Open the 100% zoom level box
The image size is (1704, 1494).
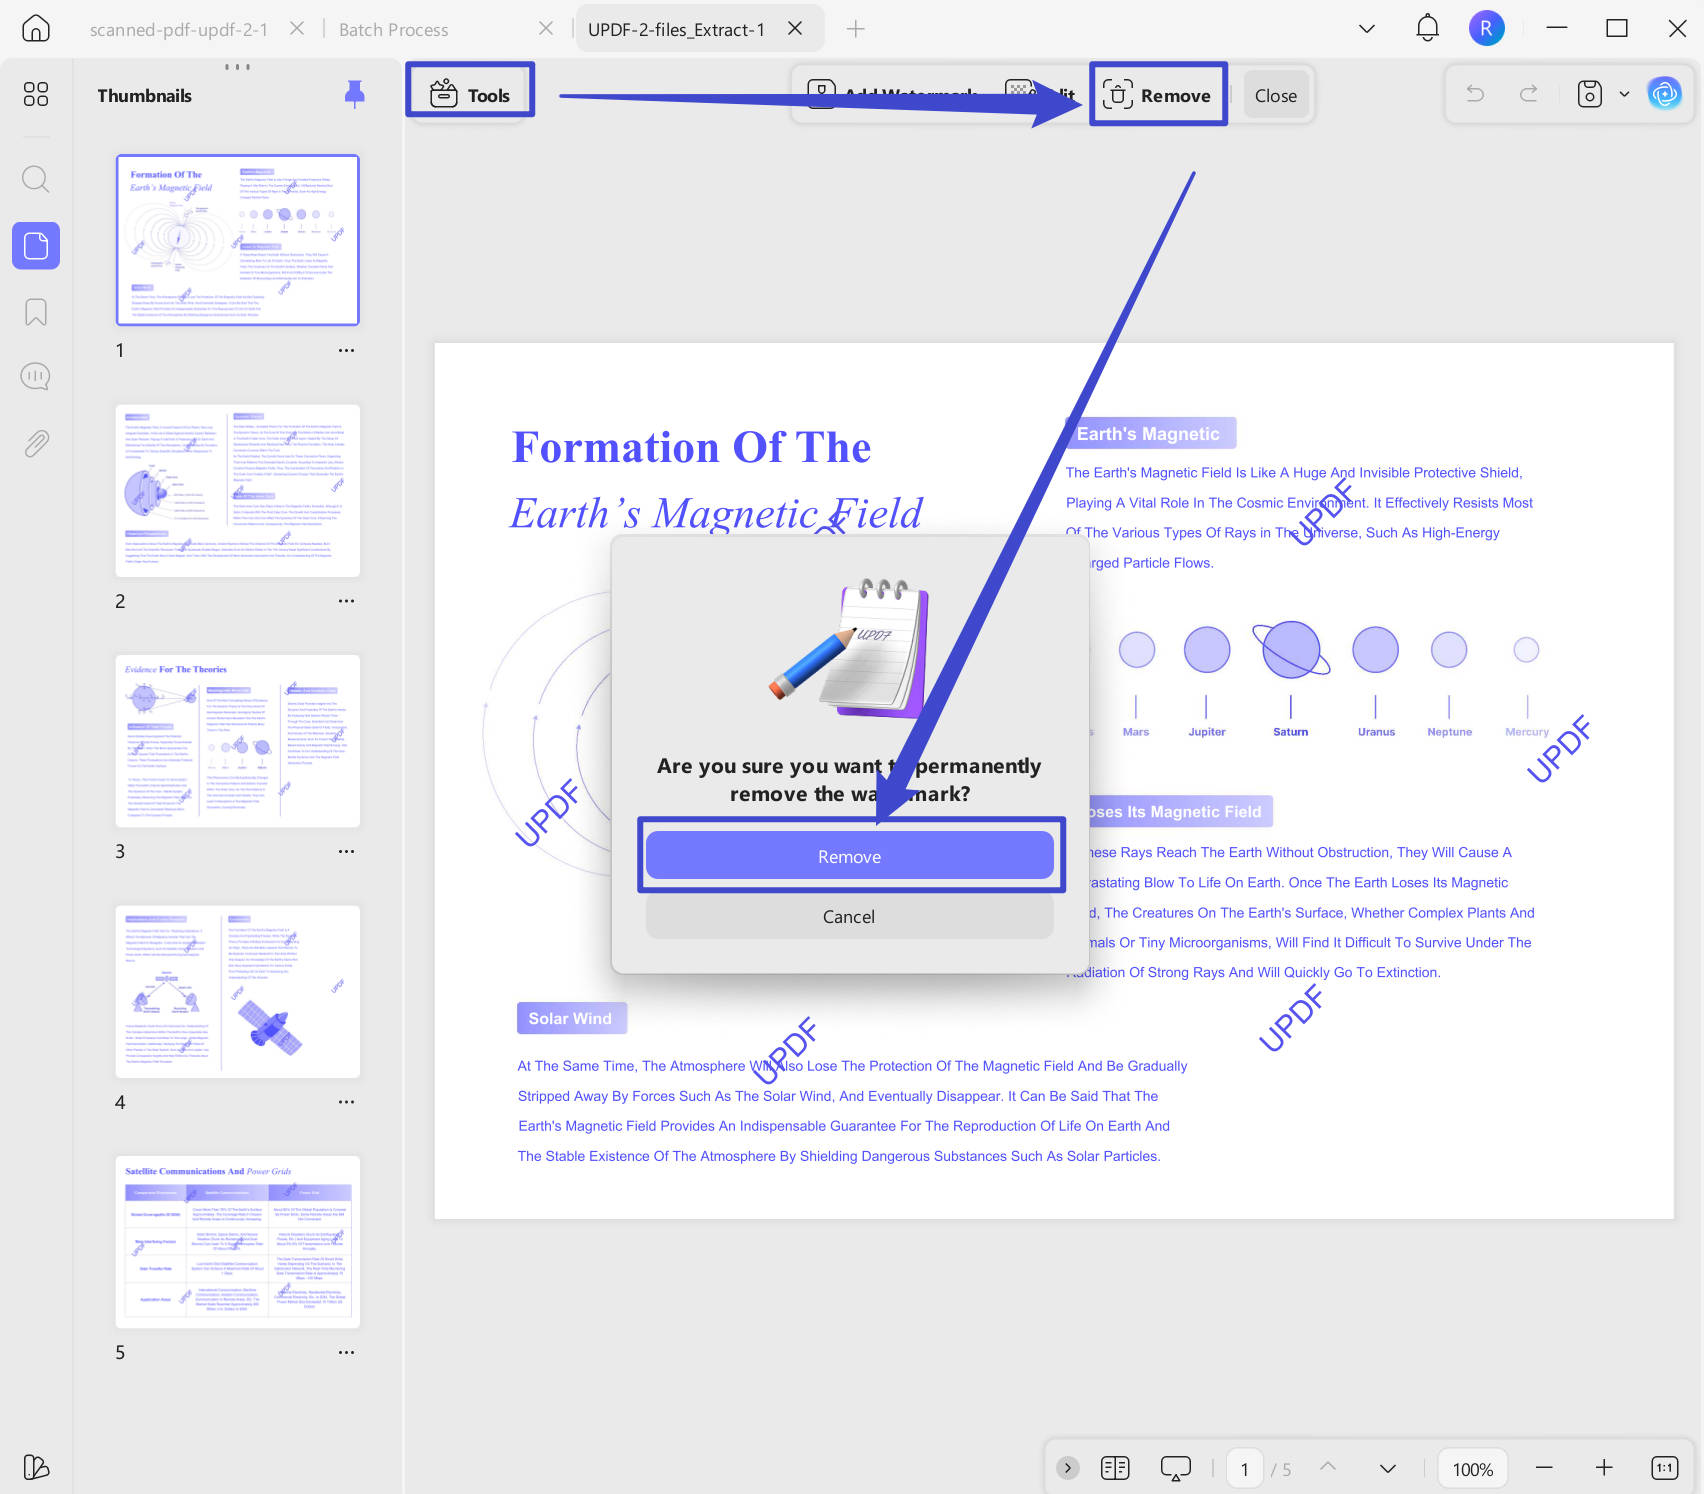point(1472,1468)
